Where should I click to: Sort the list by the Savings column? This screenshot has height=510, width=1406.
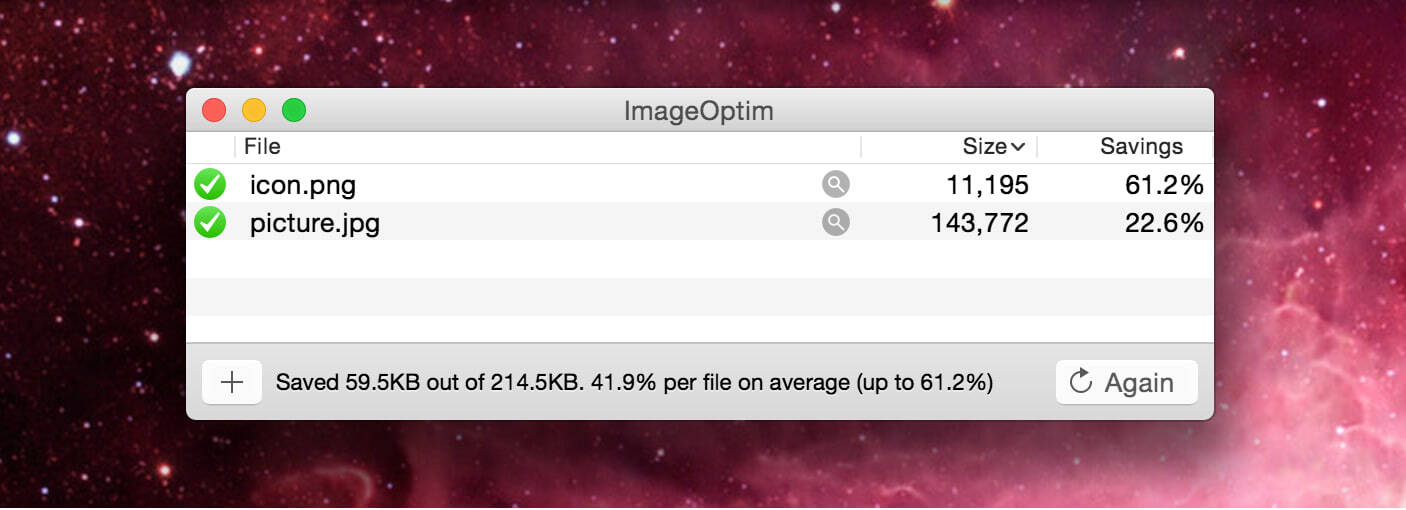tap(1126, 147)
